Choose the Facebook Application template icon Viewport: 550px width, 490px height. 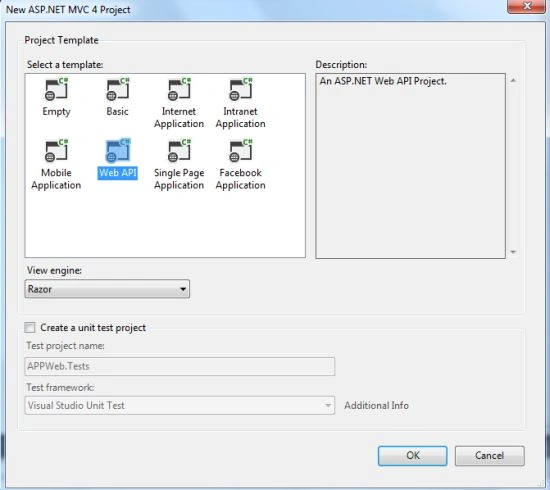click(x=241, y=151)
